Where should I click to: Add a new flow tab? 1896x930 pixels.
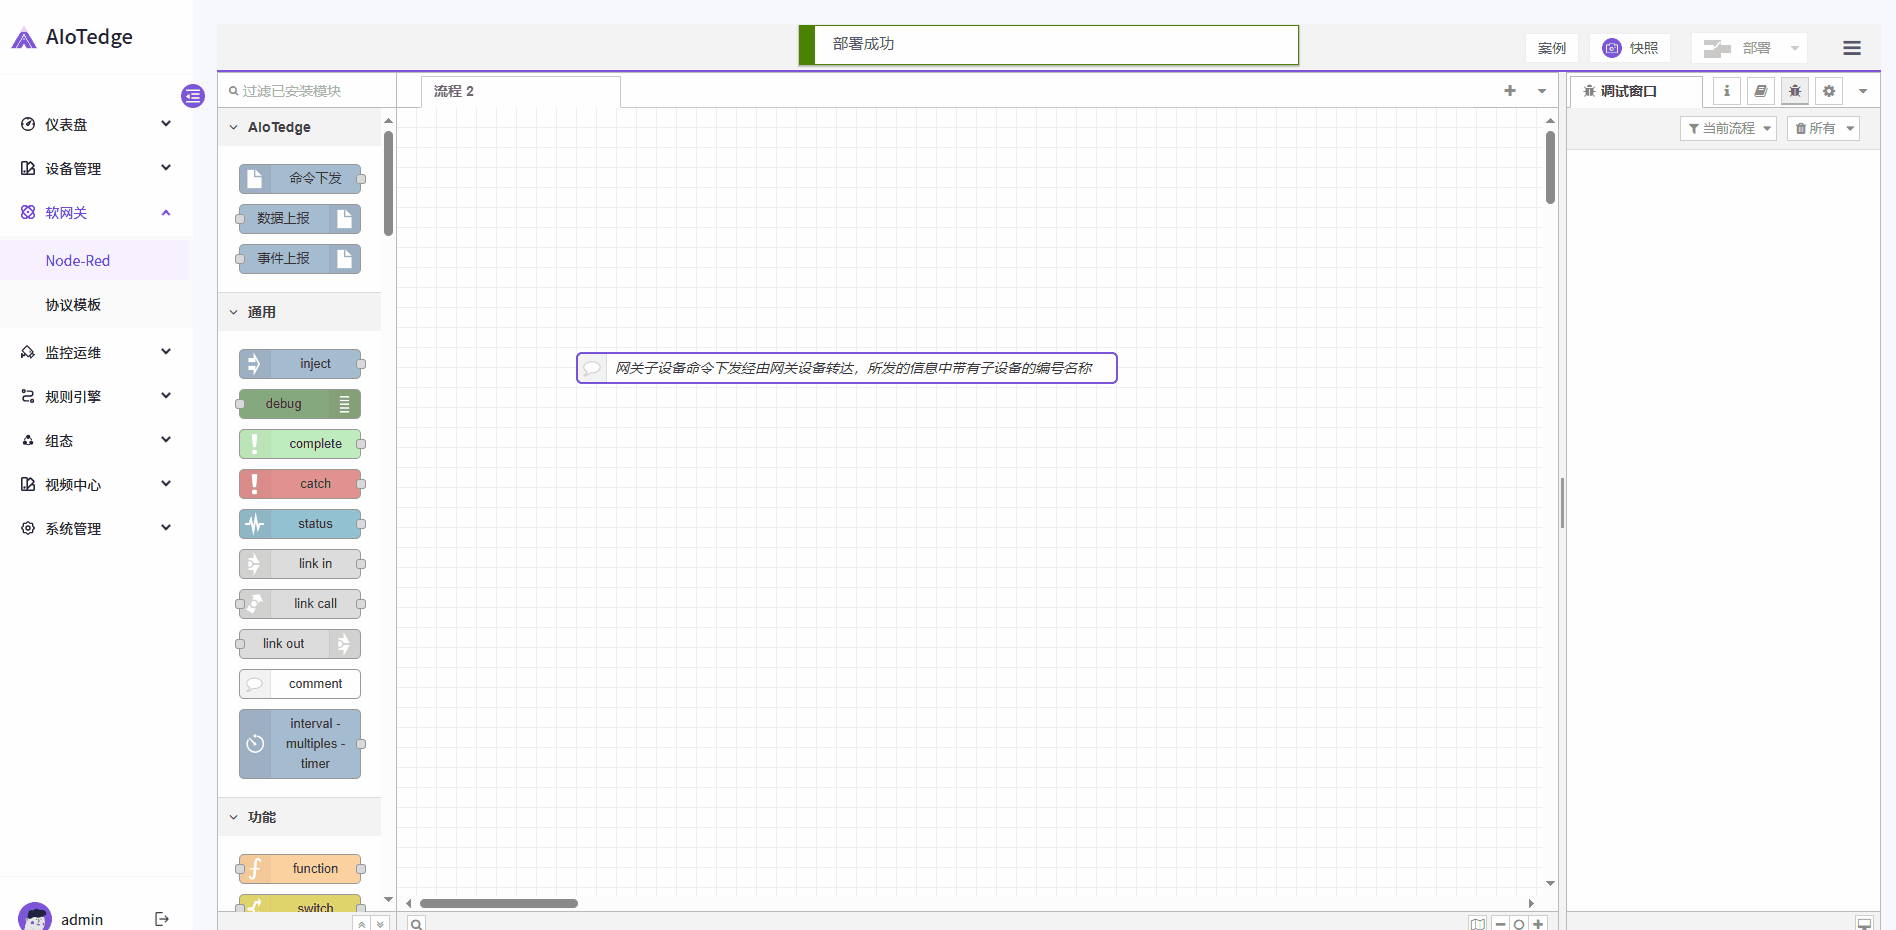[x=1509, y=91]
